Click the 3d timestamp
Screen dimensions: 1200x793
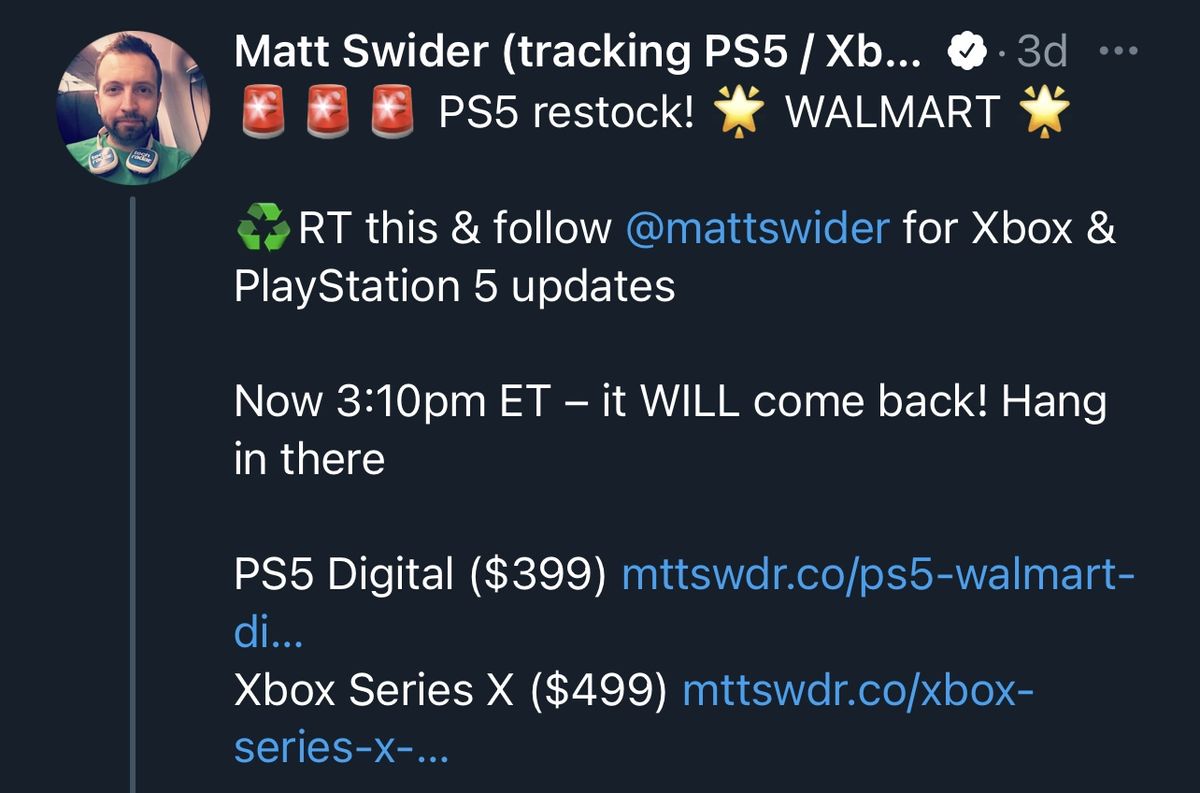point(1044,50)
